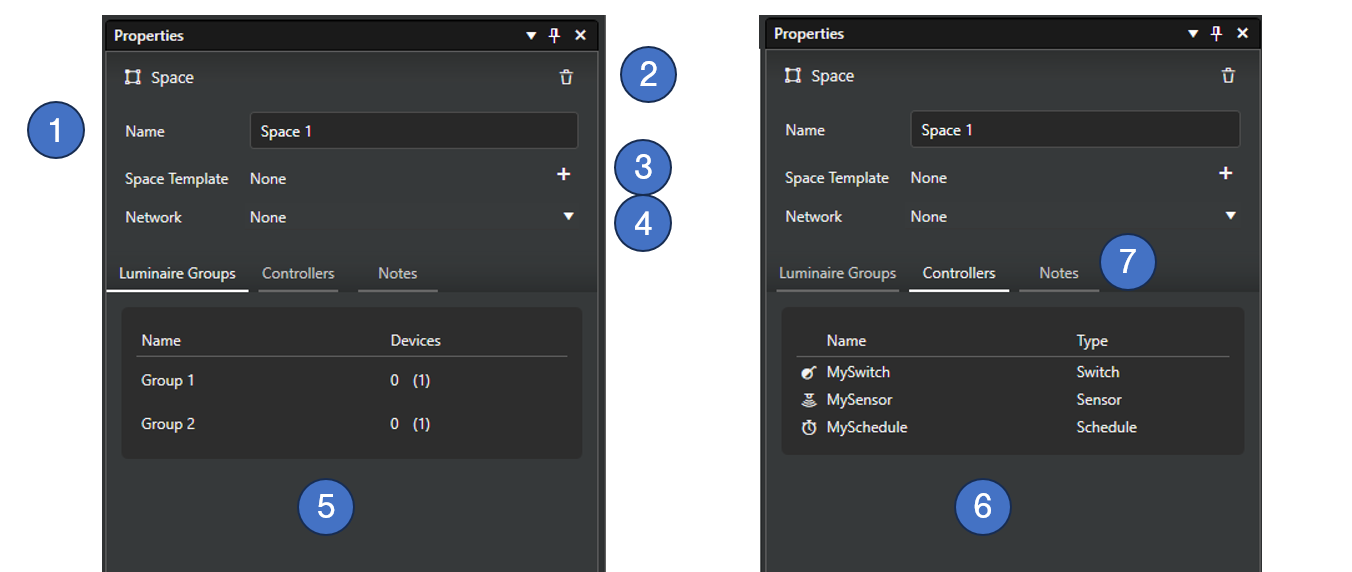Switch to Controllers tab in the left panel
This screenshot has height=572, width=1352.
pos(298,274)
